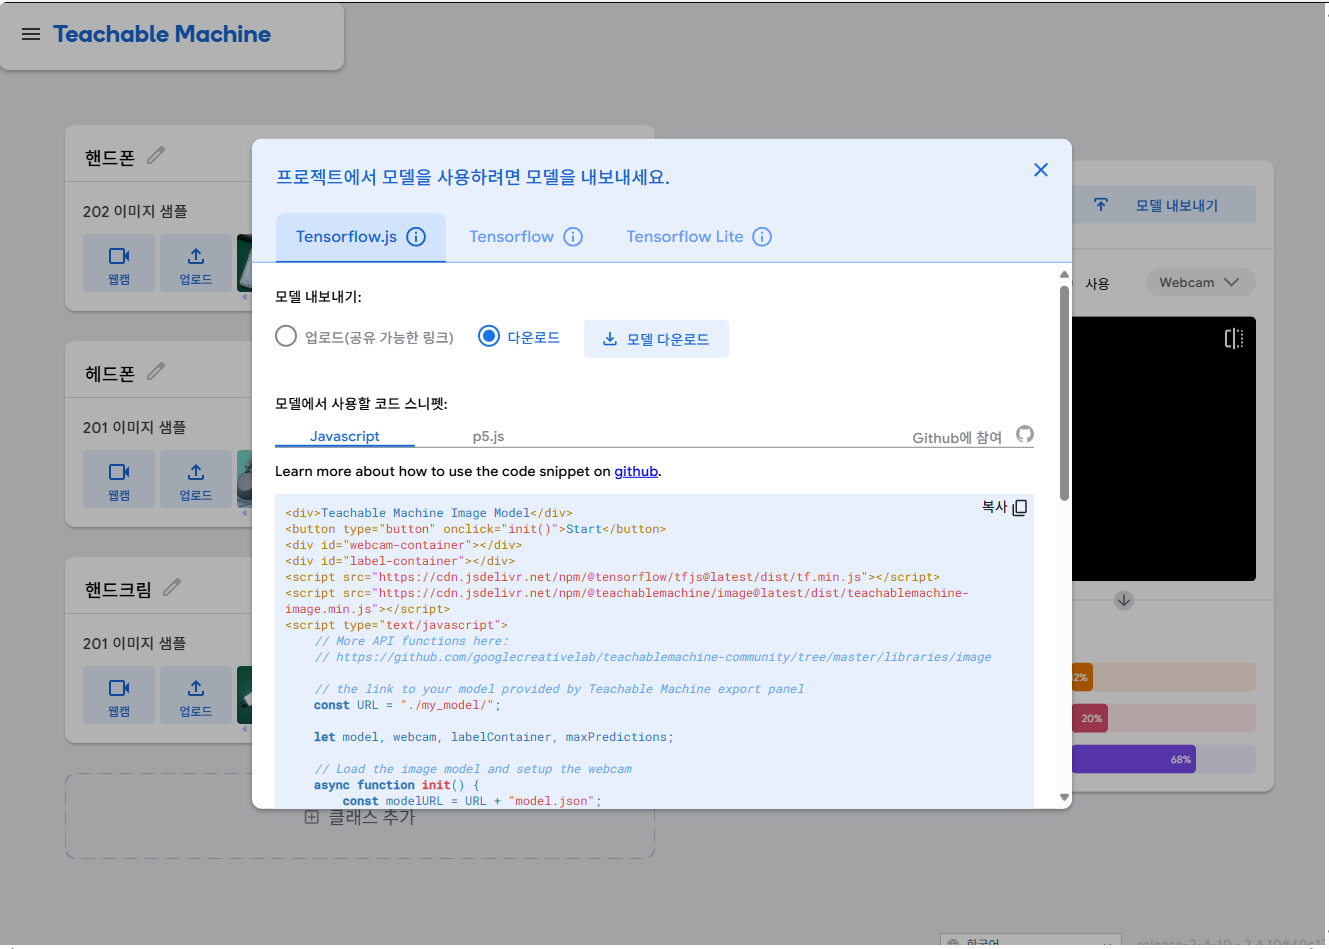Open the hamburger menu beside Teachable Machine

(x=31, y=34)
